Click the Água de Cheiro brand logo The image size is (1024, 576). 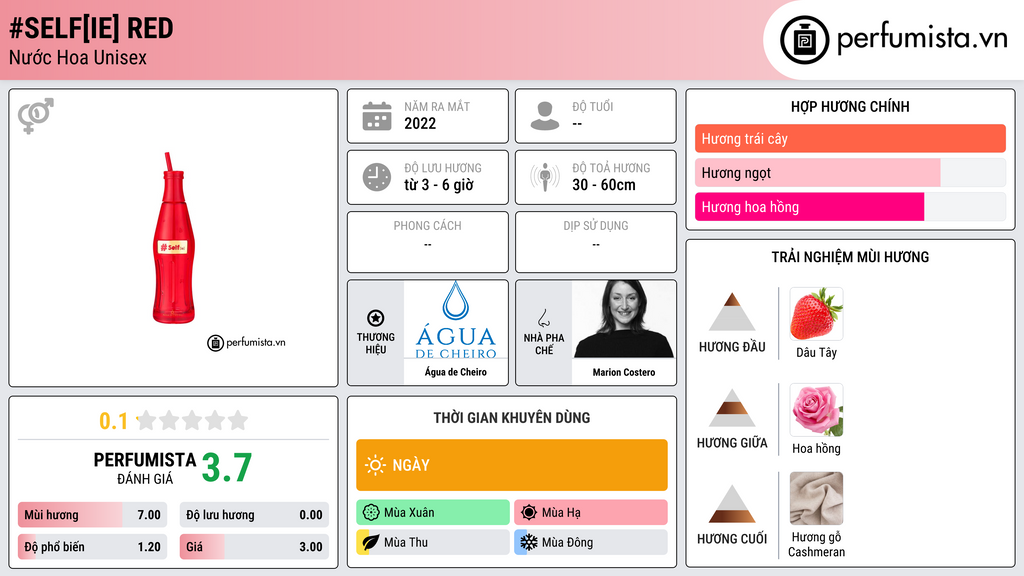[x=456, y=321]
